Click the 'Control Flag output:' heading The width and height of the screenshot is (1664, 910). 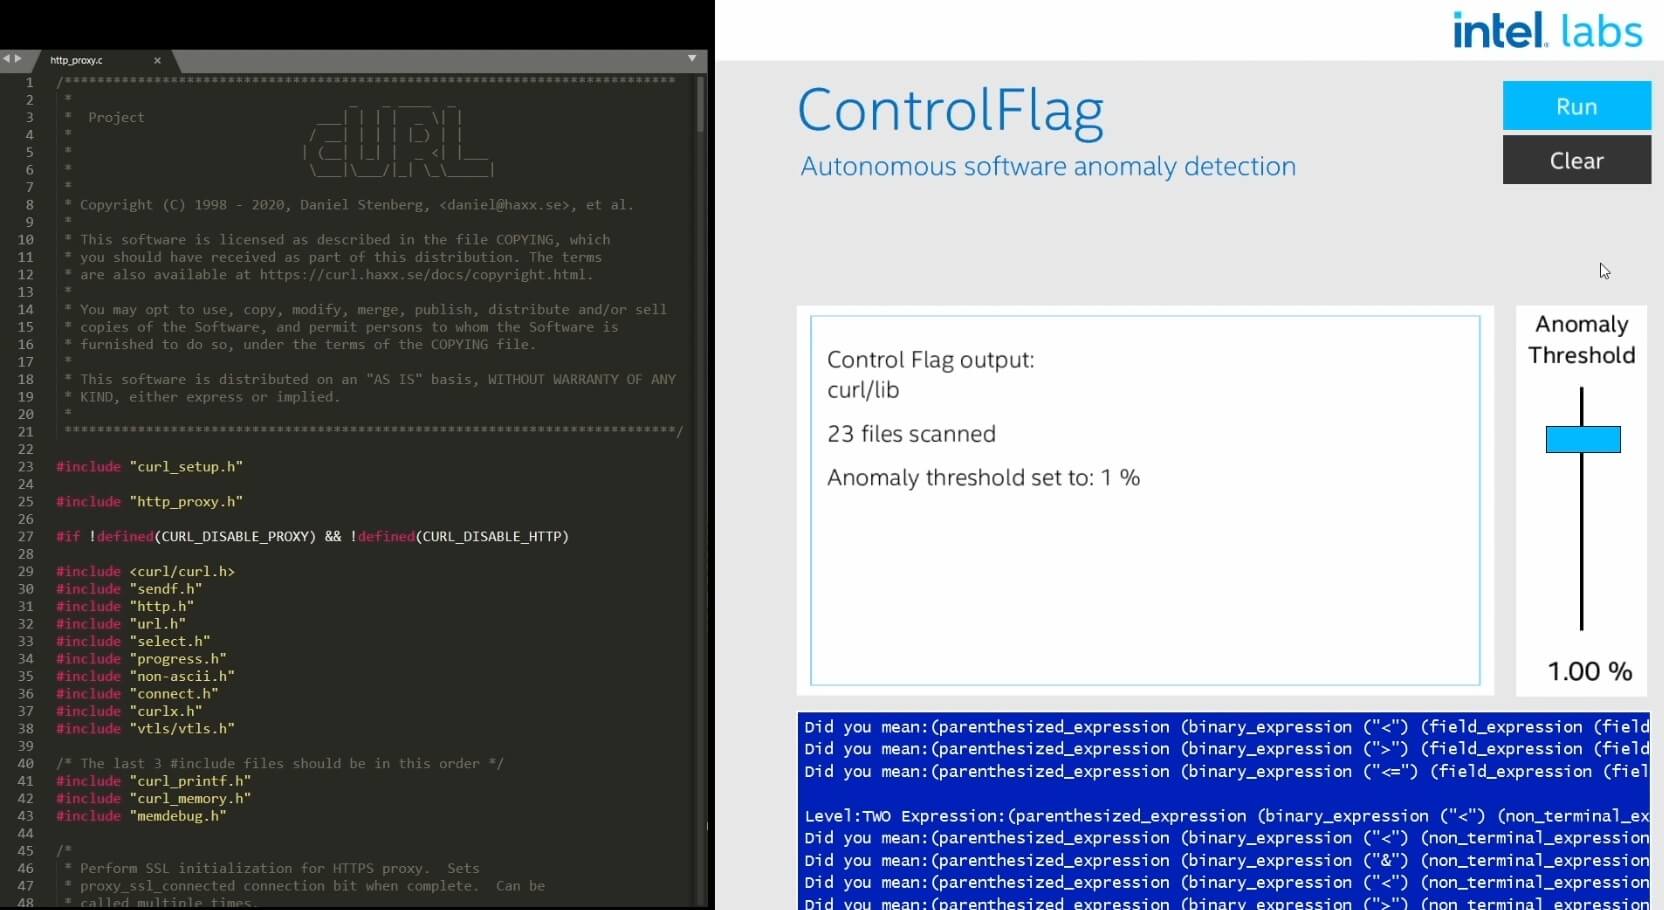(x=930, y=360)
